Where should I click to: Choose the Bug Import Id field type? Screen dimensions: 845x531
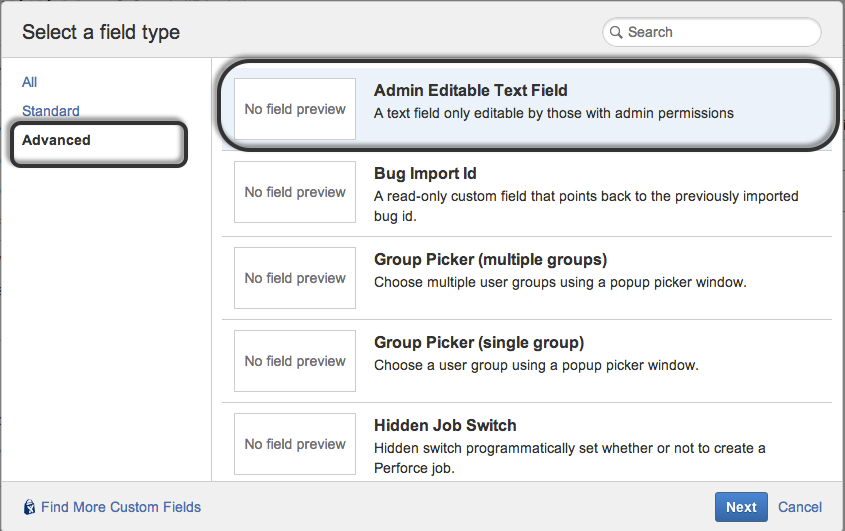[x=527, y=195]
